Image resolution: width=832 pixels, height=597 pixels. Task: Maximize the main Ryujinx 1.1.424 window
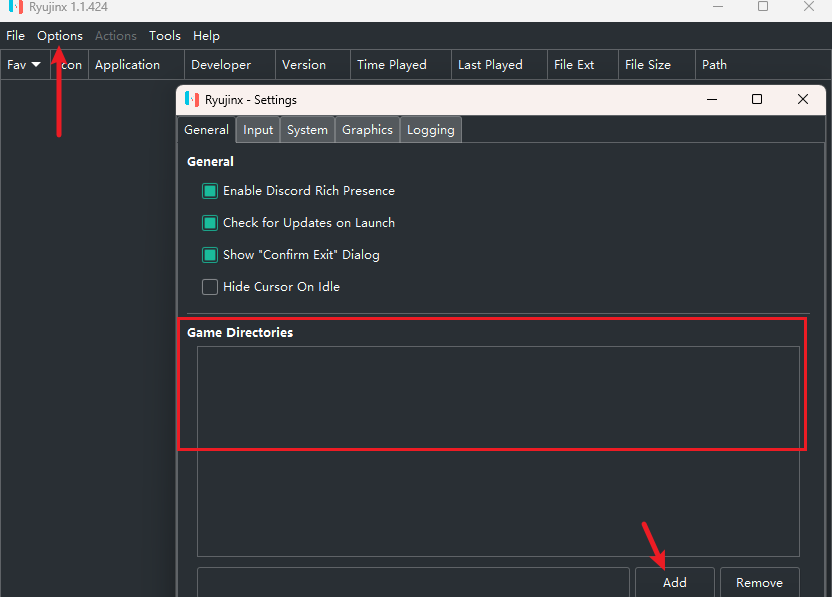(763, 6)
